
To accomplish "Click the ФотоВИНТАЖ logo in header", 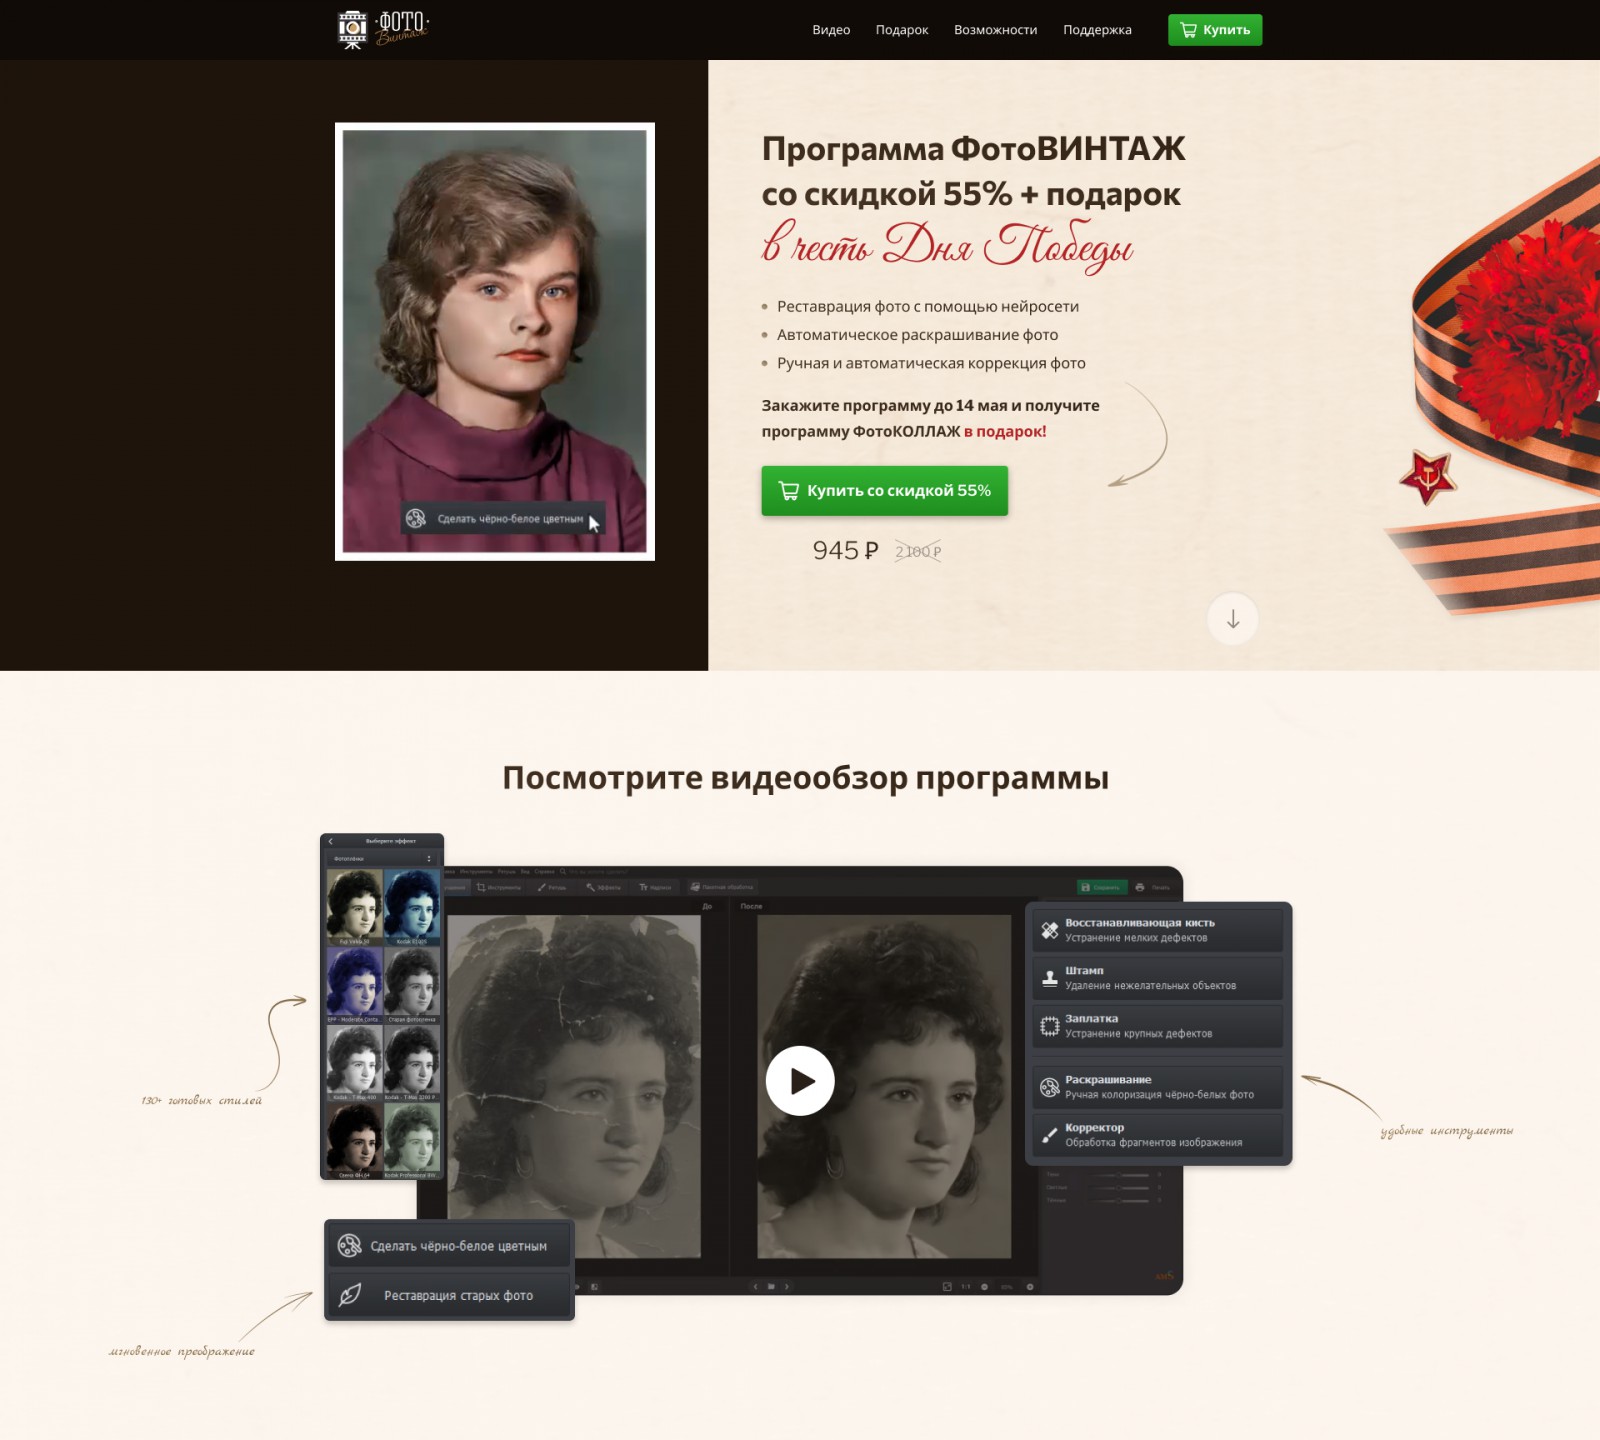I will point(383,29).
